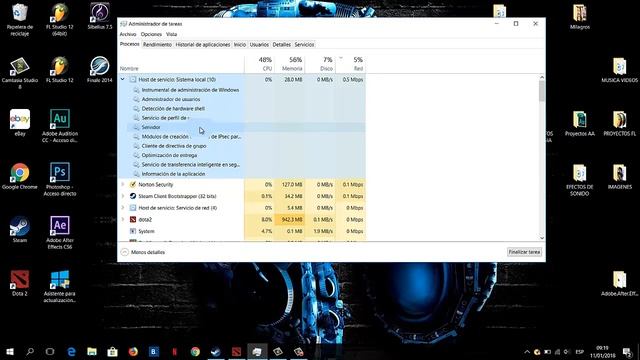Select eBay desktop shortcut
Image resolution: width=640 pixels, height=360 pixels.
coord(20,122)
